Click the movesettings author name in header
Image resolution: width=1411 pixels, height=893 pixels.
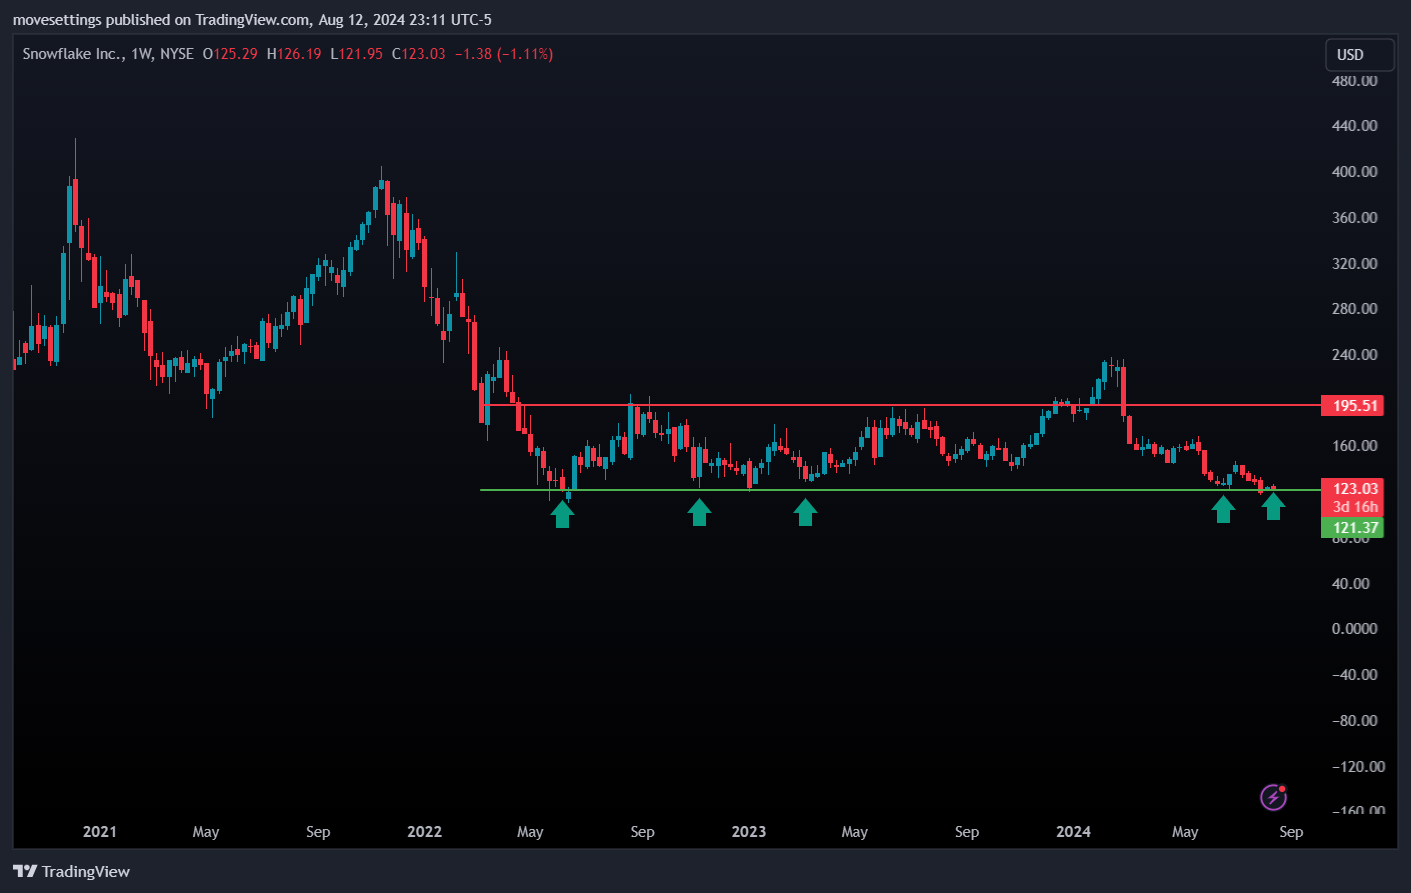click(x=57, y=20)
